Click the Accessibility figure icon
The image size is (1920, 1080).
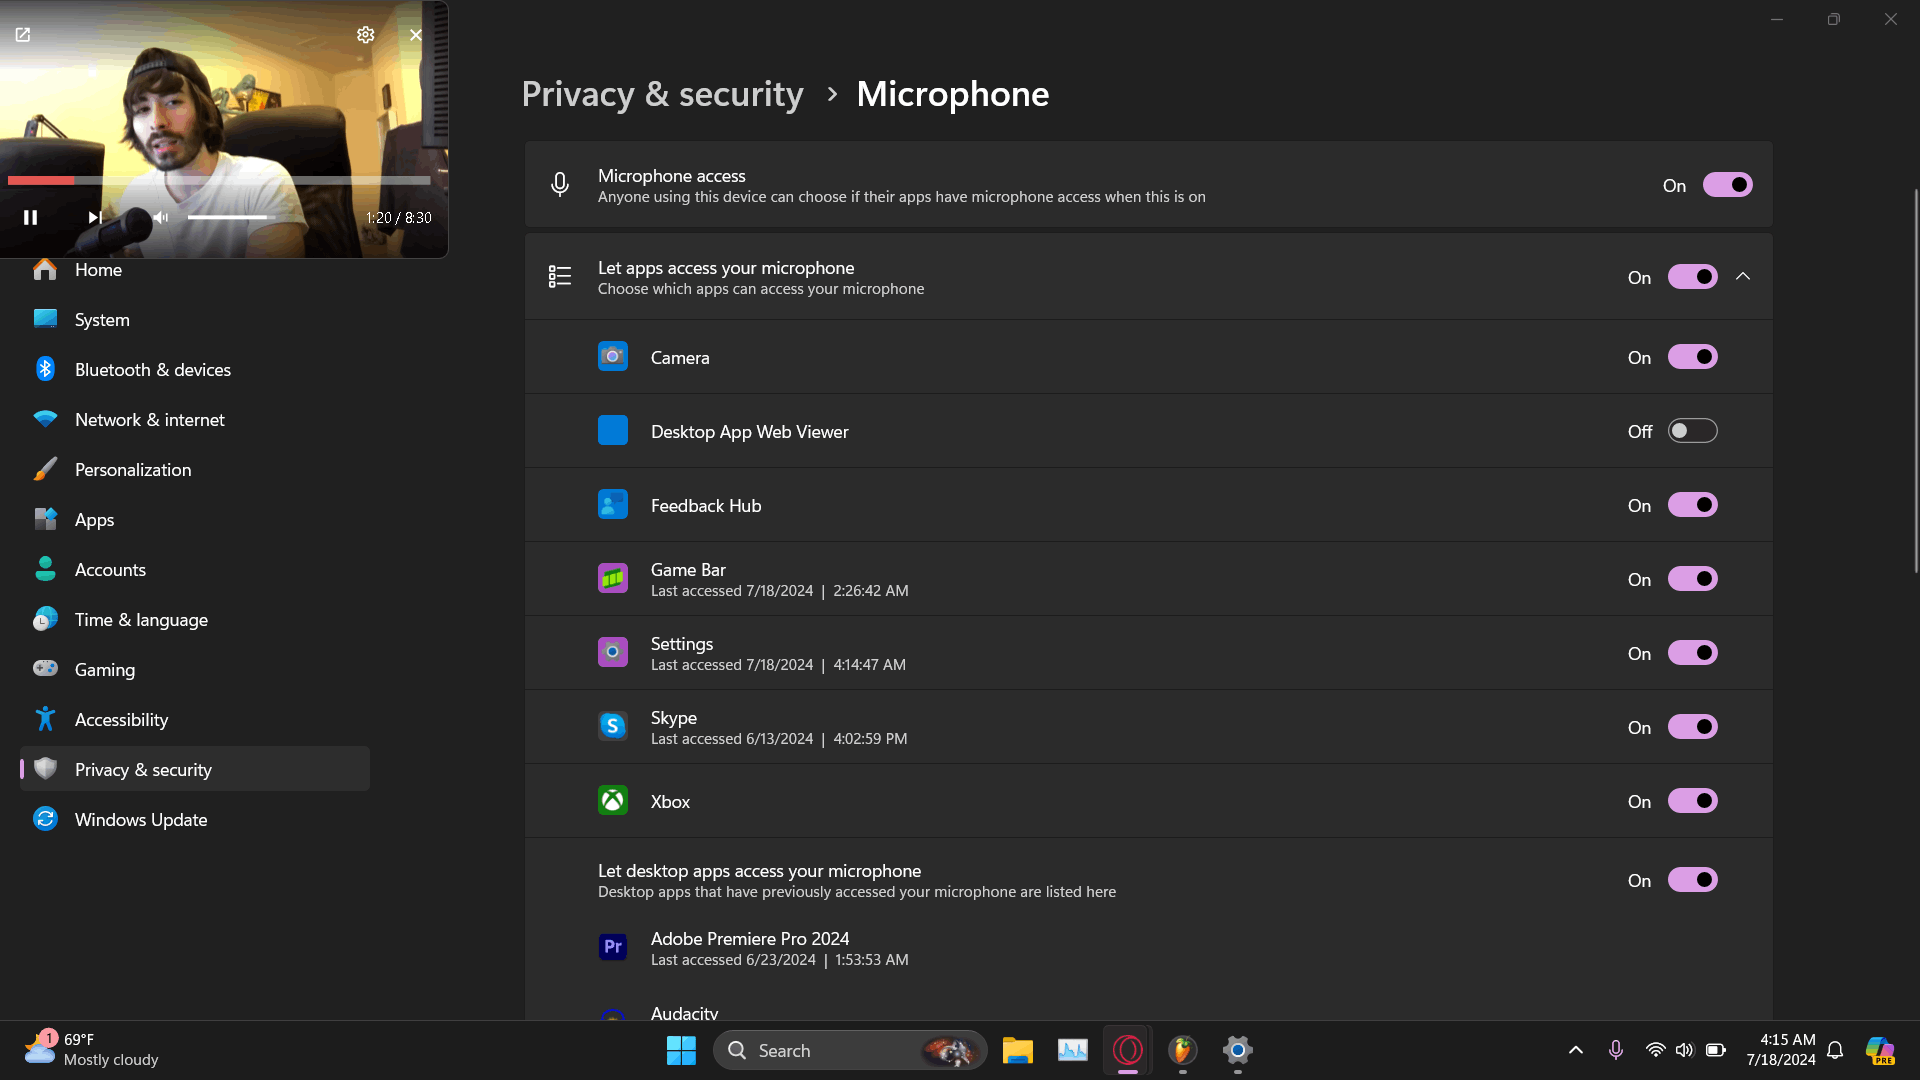click(45, 719)
